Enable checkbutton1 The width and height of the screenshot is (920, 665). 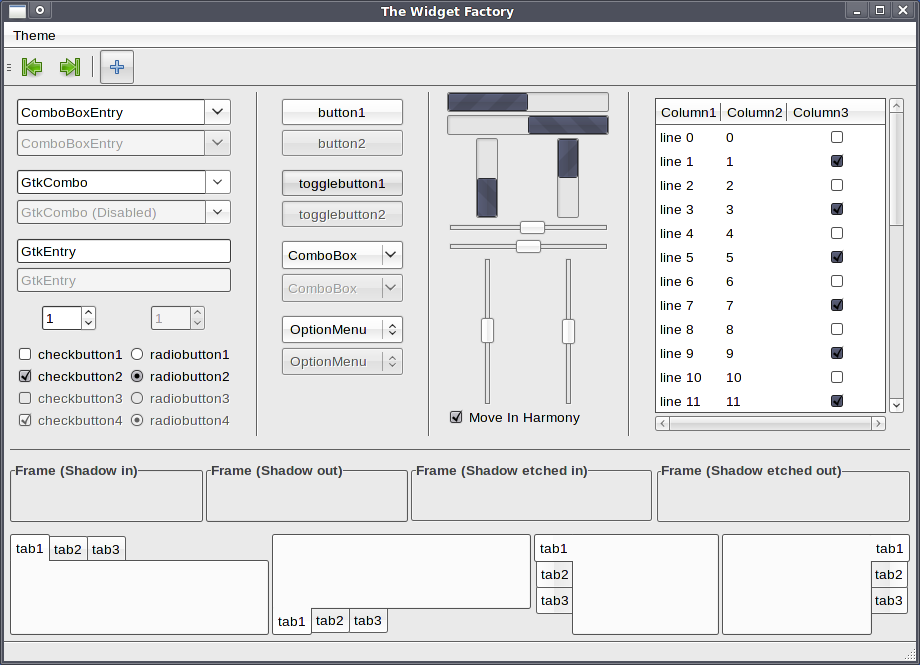point(25,354)
